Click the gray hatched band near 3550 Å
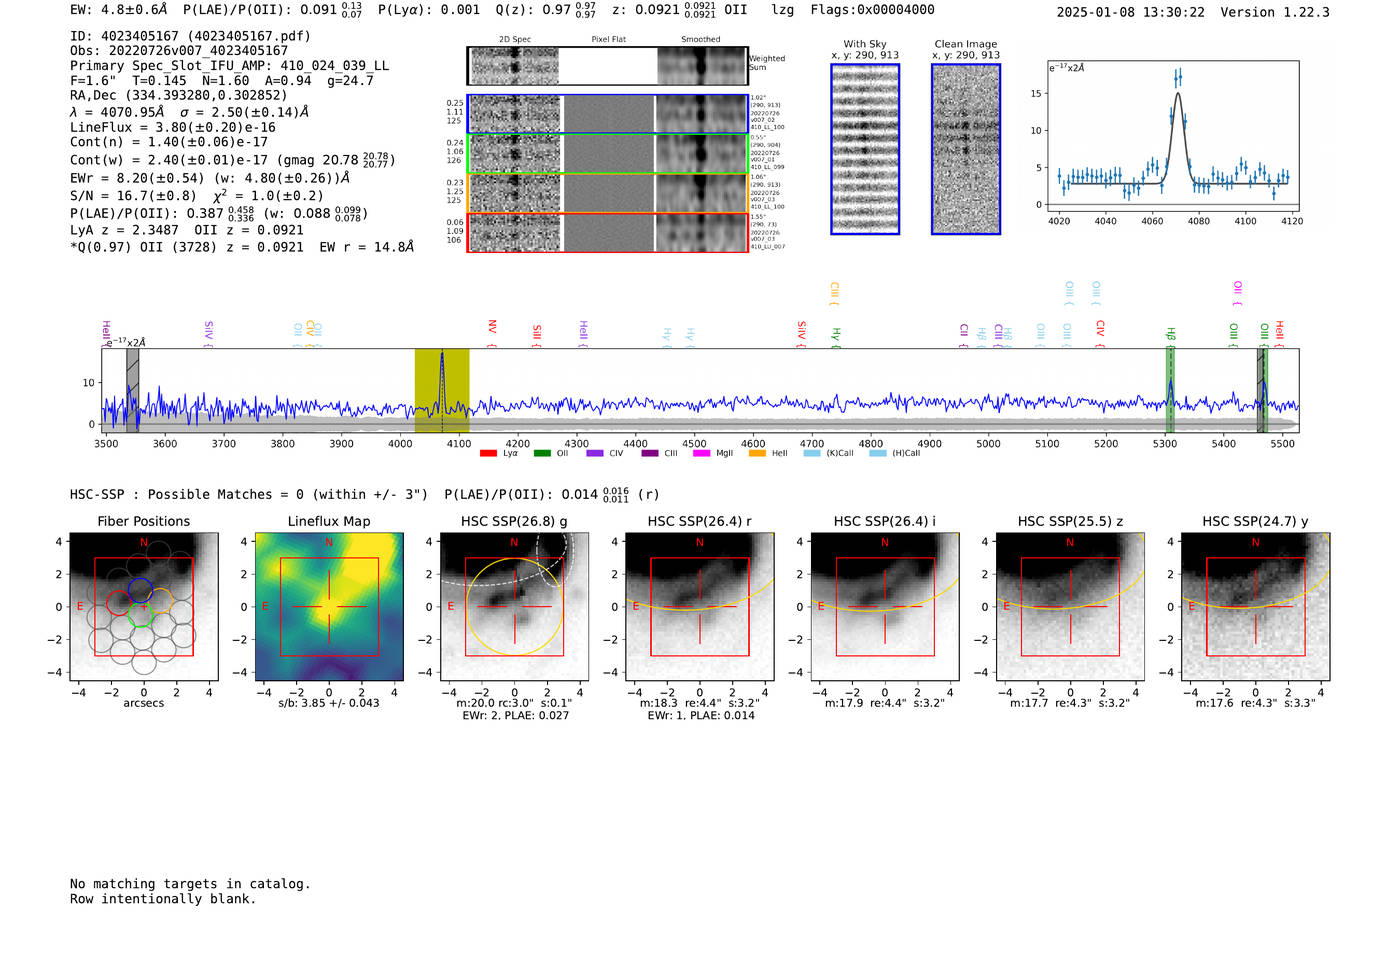This screenshot has height=953, width=1400. pos(133,390)
